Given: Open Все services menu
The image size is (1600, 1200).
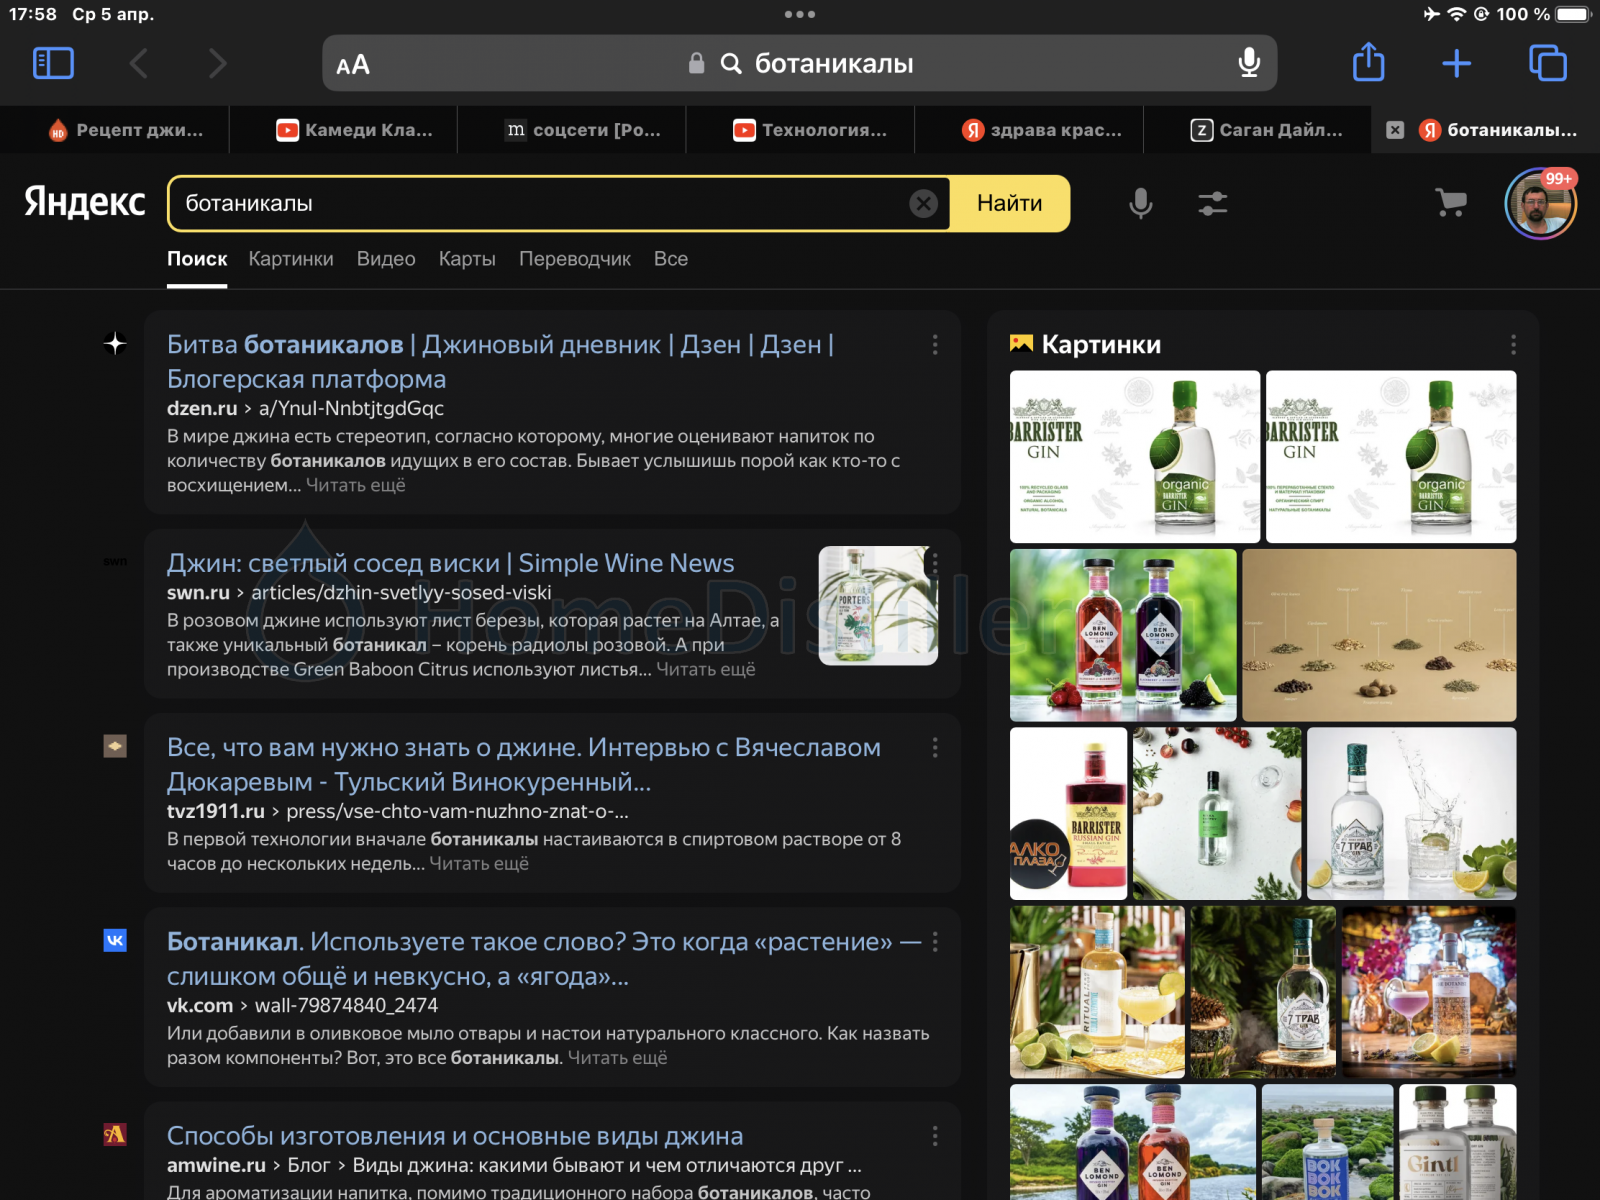Looking at the screenshot, I should (x=671, y=259).
